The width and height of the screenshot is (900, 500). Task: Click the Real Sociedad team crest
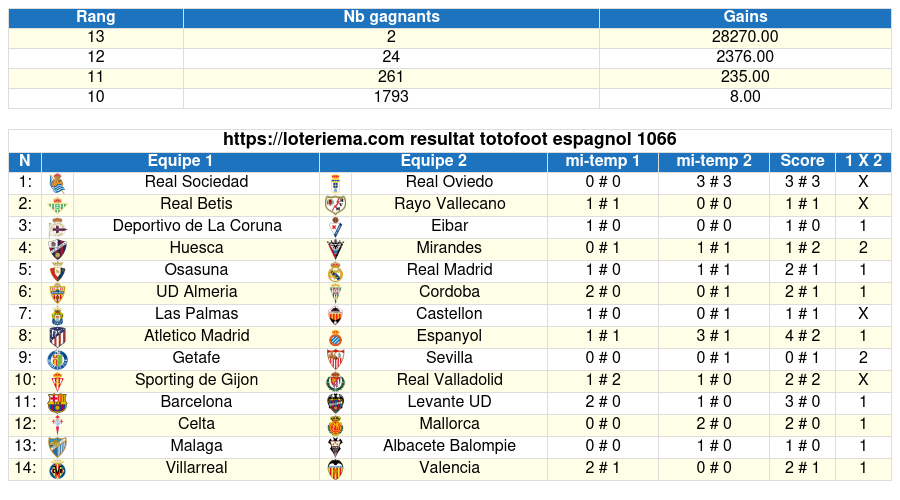tap(57, 183)
